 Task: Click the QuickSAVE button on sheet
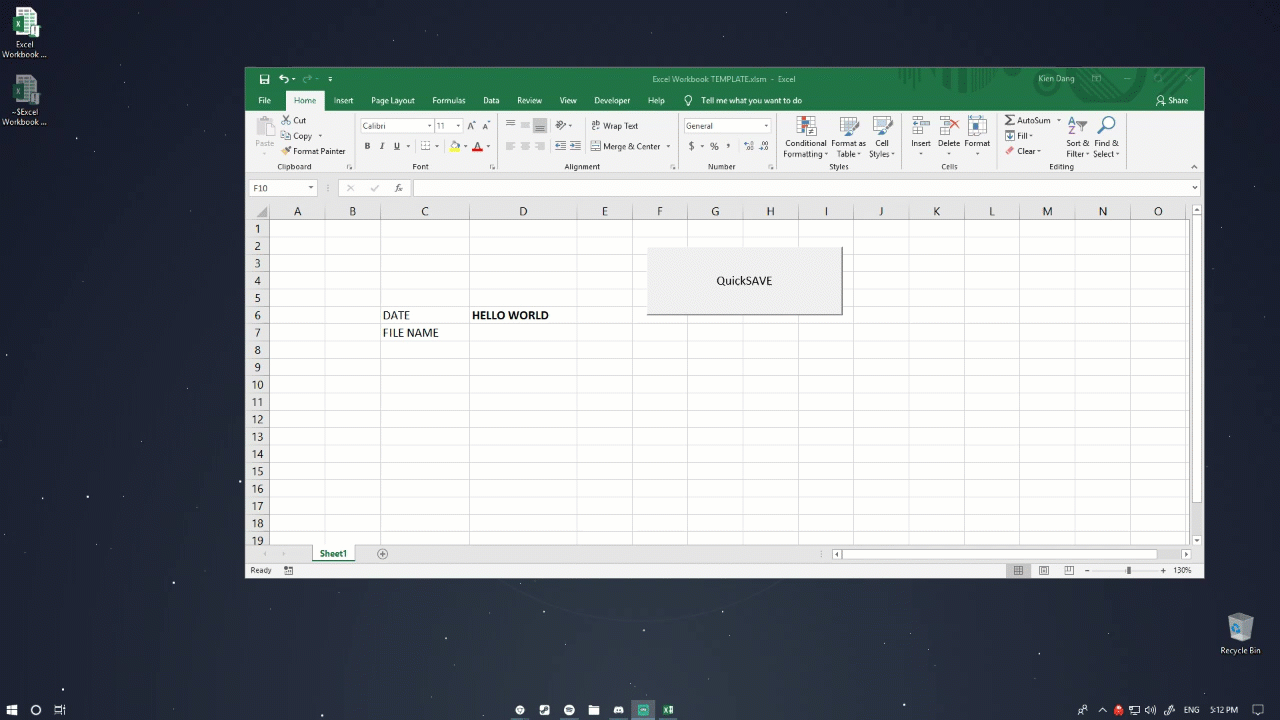point(744,281)
